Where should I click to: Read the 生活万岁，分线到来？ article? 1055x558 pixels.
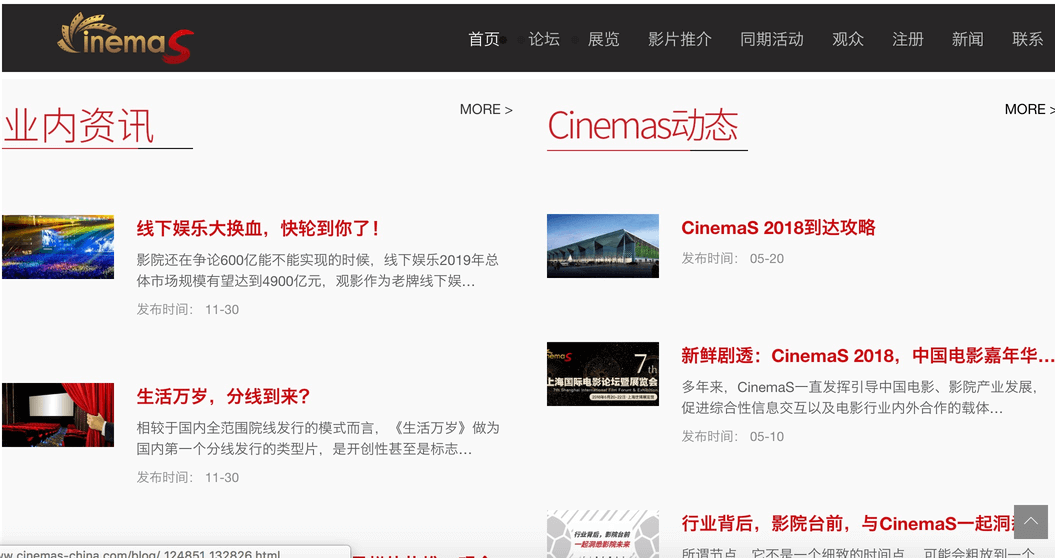(224, 396)
